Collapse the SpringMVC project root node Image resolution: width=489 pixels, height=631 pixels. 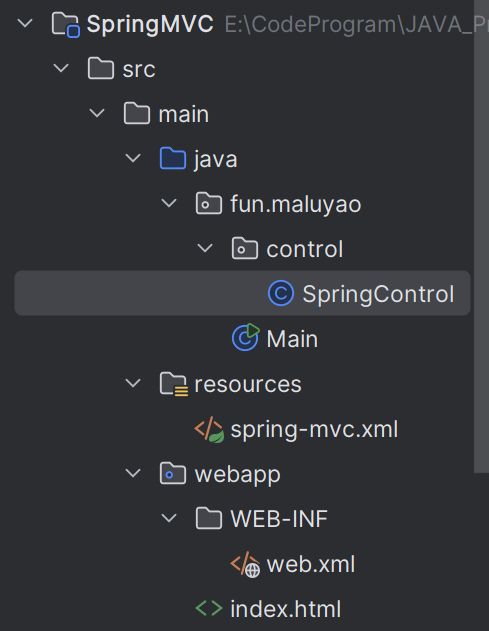25,23
